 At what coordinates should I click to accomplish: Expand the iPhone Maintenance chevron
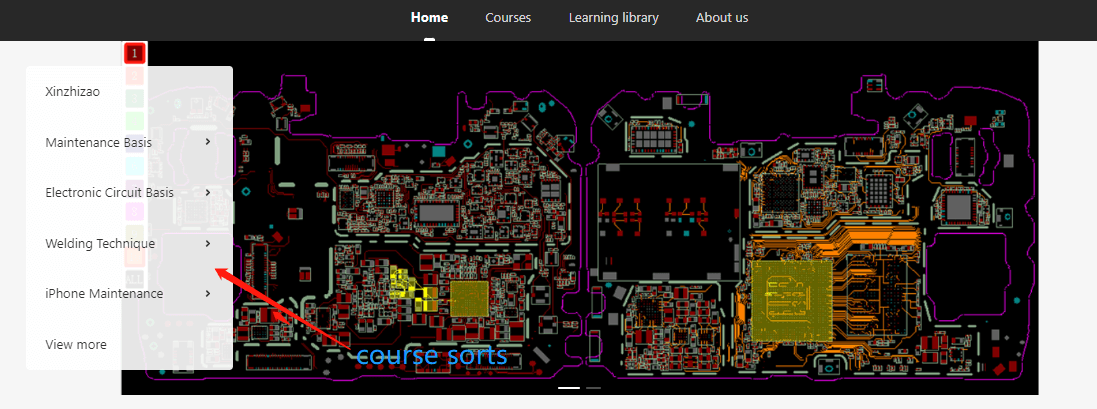point(208,293)
